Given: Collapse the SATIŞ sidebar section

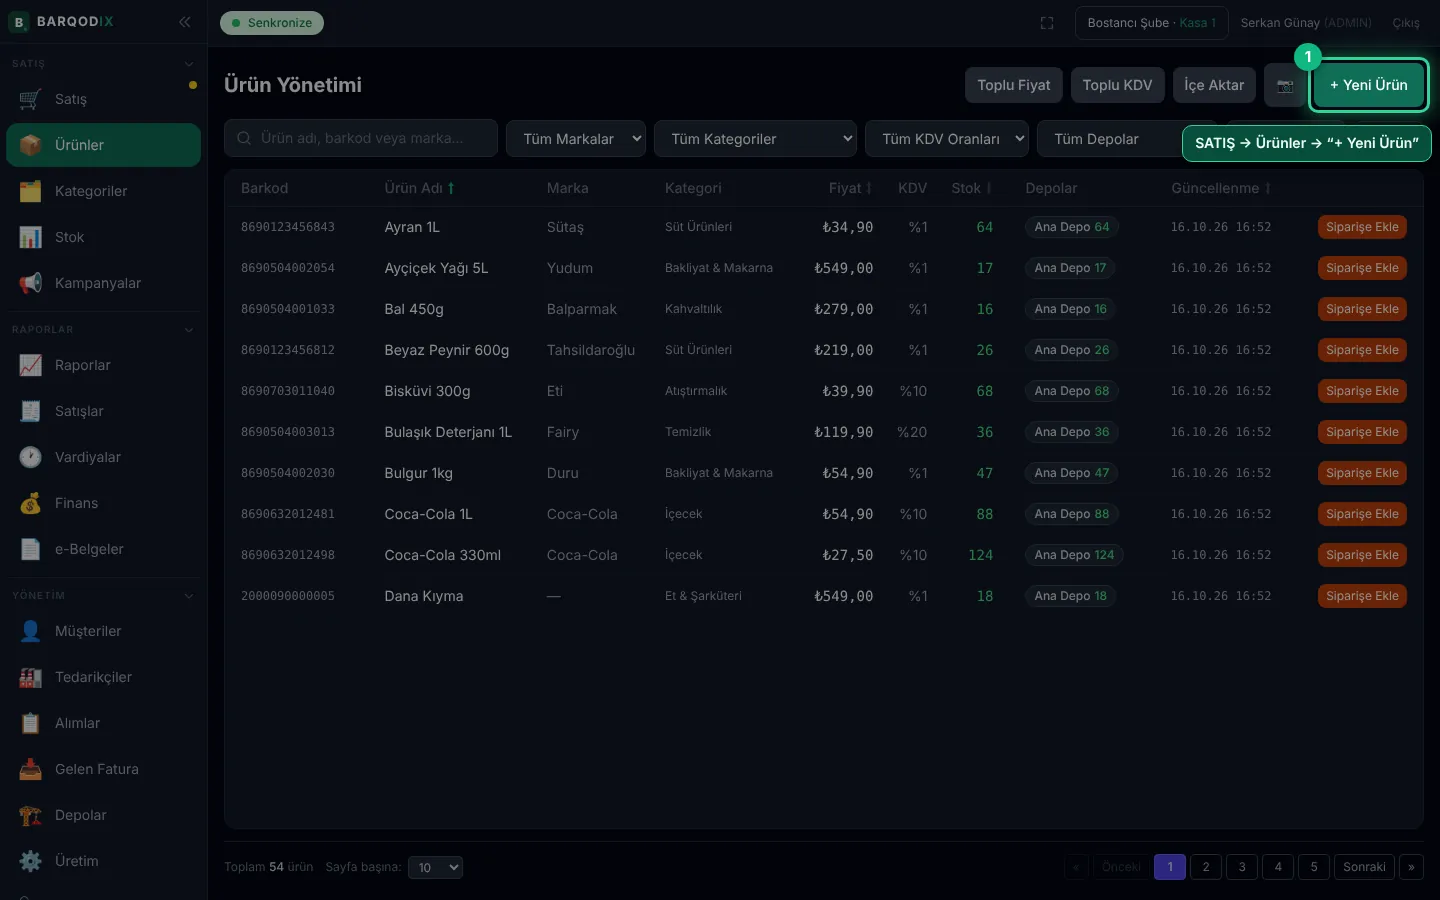Looking at the screenshot, I should pyautogui.click(x=189, y=64).
